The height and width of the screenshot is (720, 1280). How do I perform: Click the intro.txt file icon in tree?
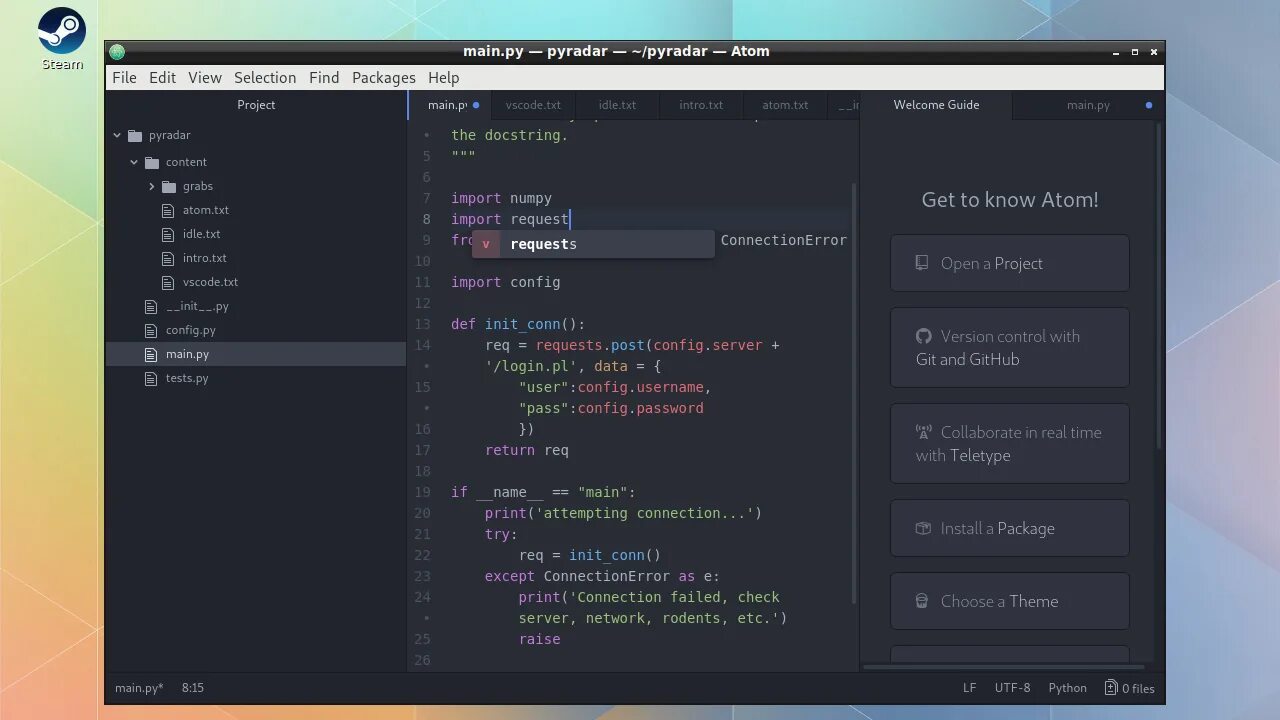(169, 258)
